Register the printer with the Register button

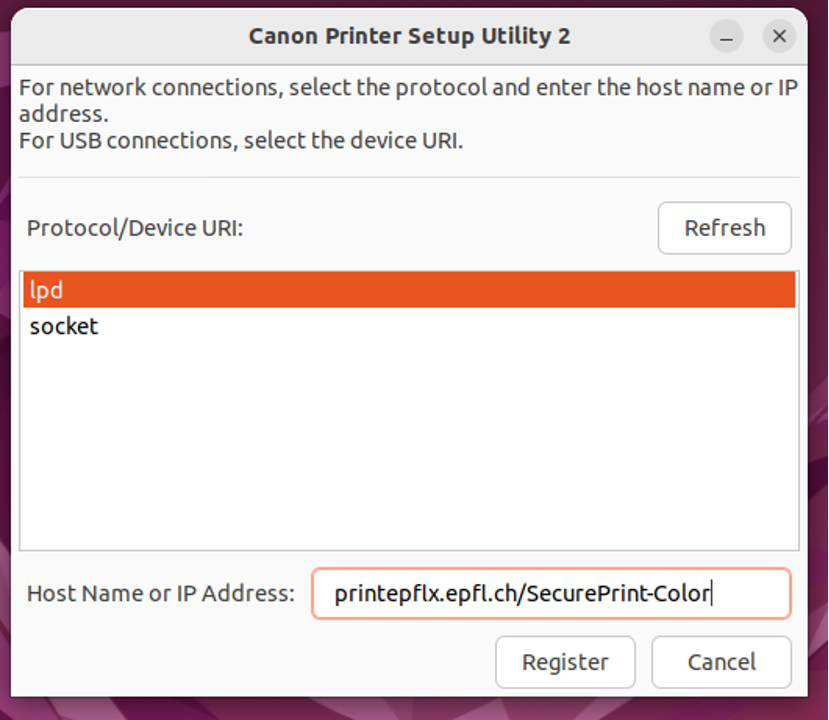tap(565, 662)
